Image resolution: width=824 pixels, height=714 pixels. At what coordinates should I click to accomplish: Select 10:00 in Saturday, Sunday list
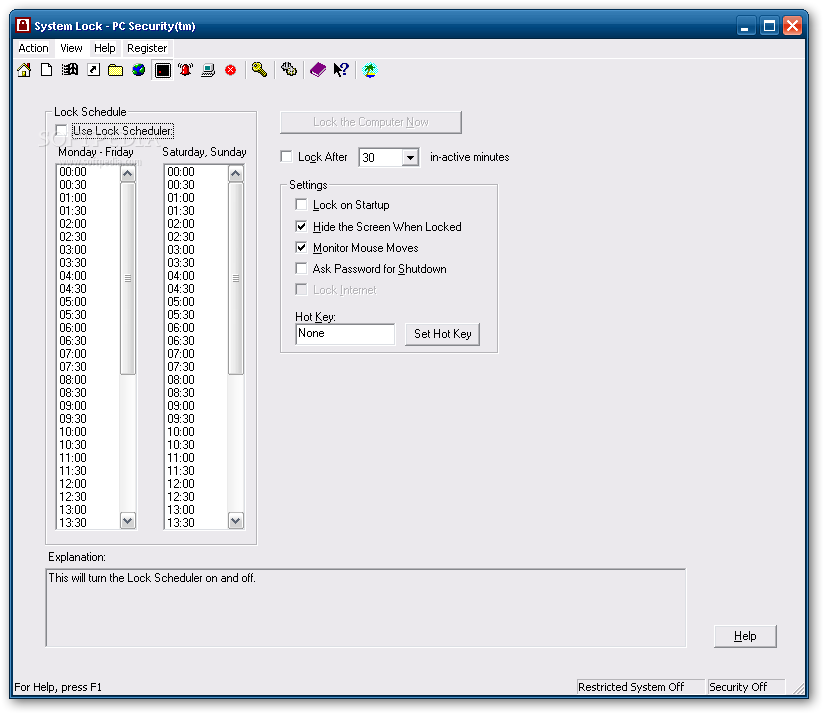coord(197,432)
